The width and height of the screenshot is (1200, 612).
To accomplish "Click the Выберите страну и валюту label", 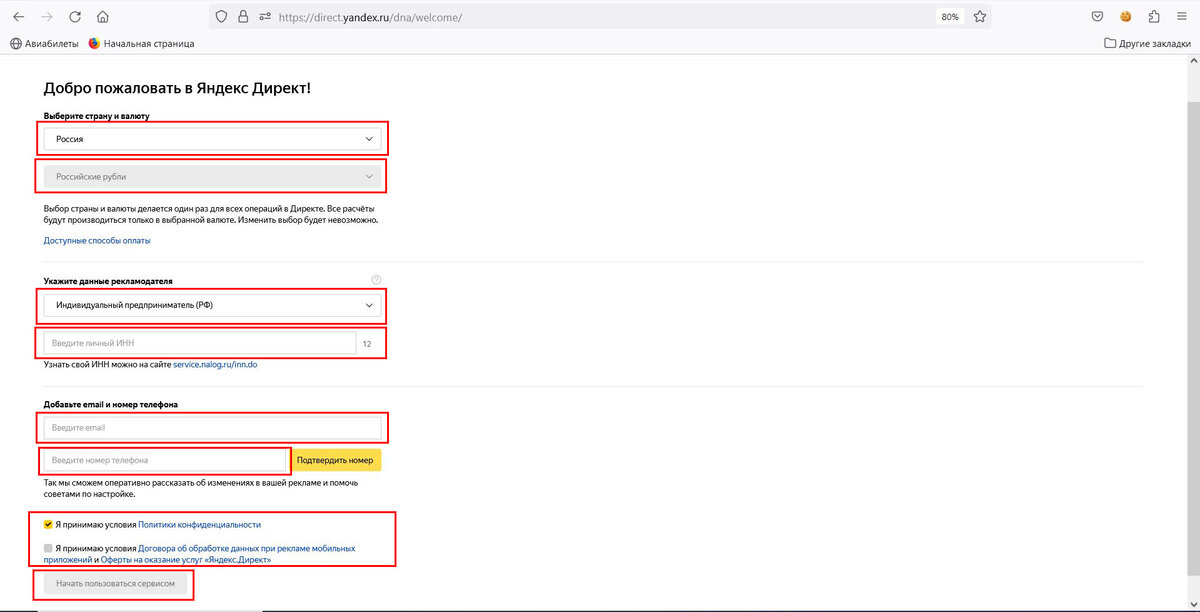I will click(96, 116).
